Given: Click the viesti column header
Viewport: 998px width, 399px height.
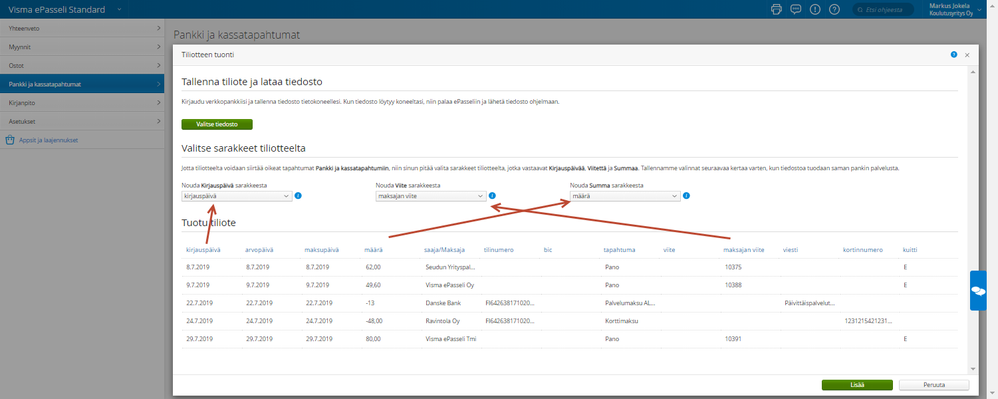Looking at the screenshot, I should pos(790,249).
